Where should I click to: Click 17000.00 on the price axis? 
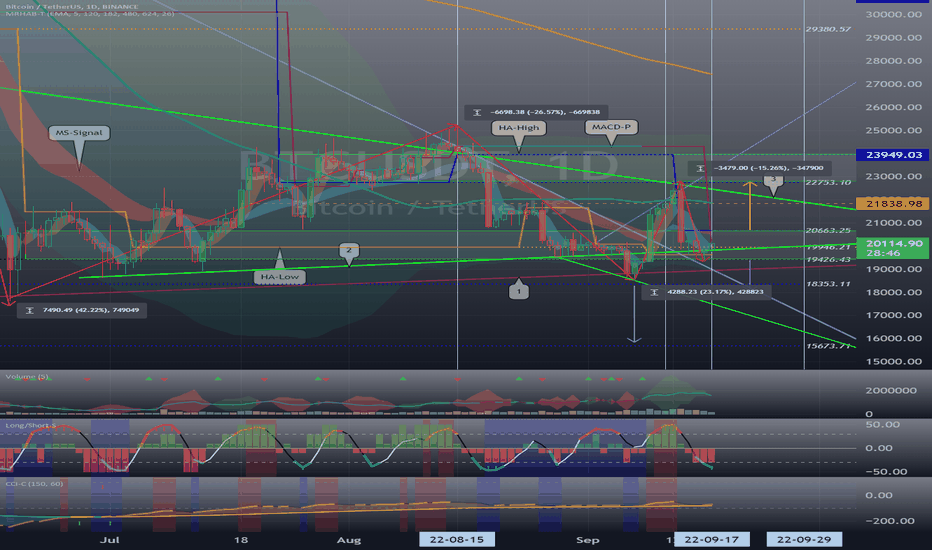click(x=893, y=315)
